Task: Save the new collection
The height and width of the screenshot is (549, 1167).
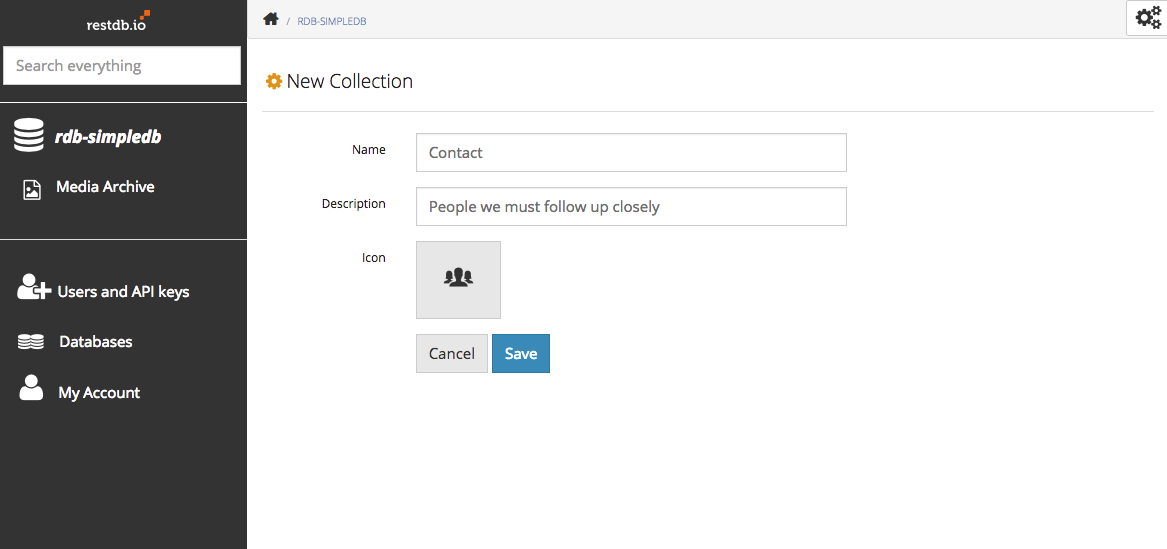Action: point(521,353)
